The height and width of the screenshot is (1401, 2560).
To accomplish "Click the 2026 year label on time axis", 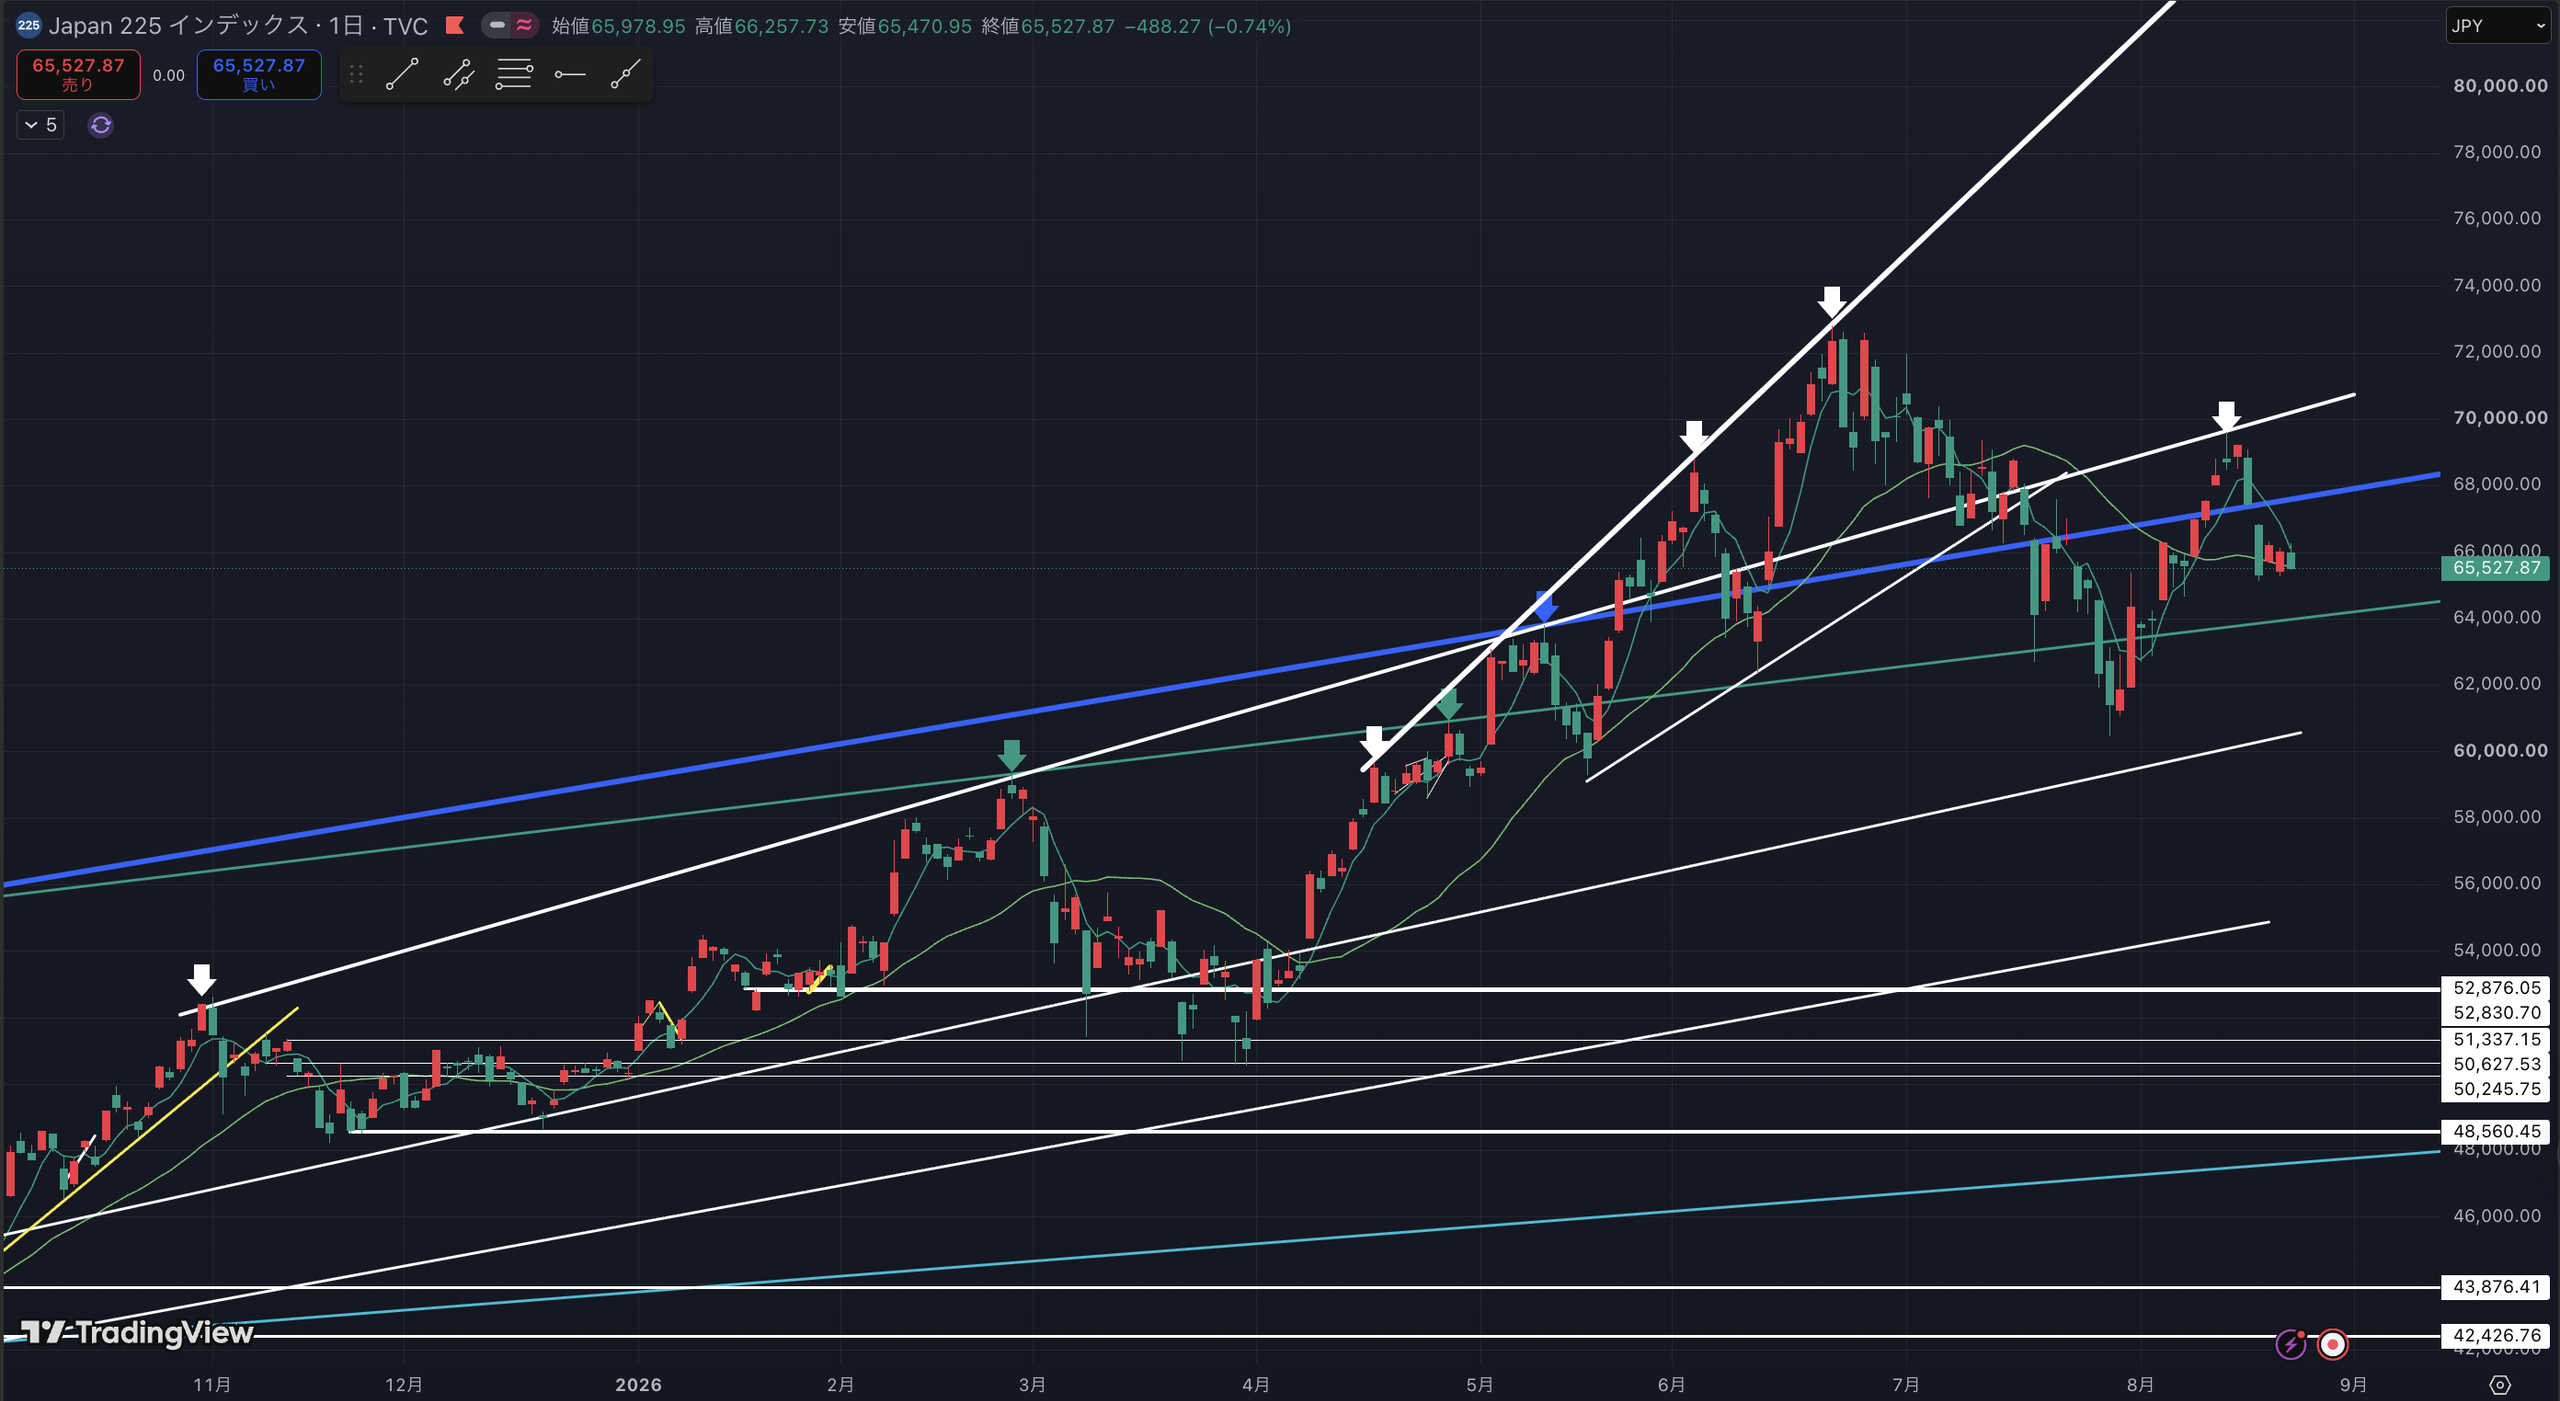I will (x=638, y=1385).
